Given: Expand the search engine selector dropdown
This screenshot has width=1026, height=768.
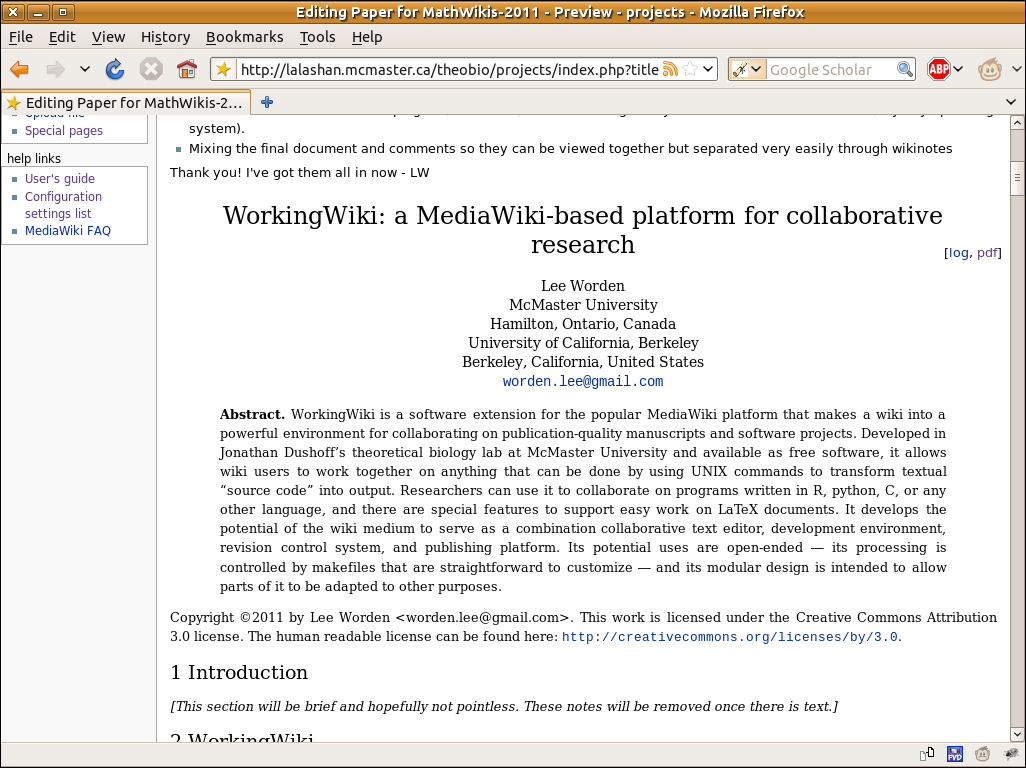Looking at the screenshot, I should [x=748, y=69].
